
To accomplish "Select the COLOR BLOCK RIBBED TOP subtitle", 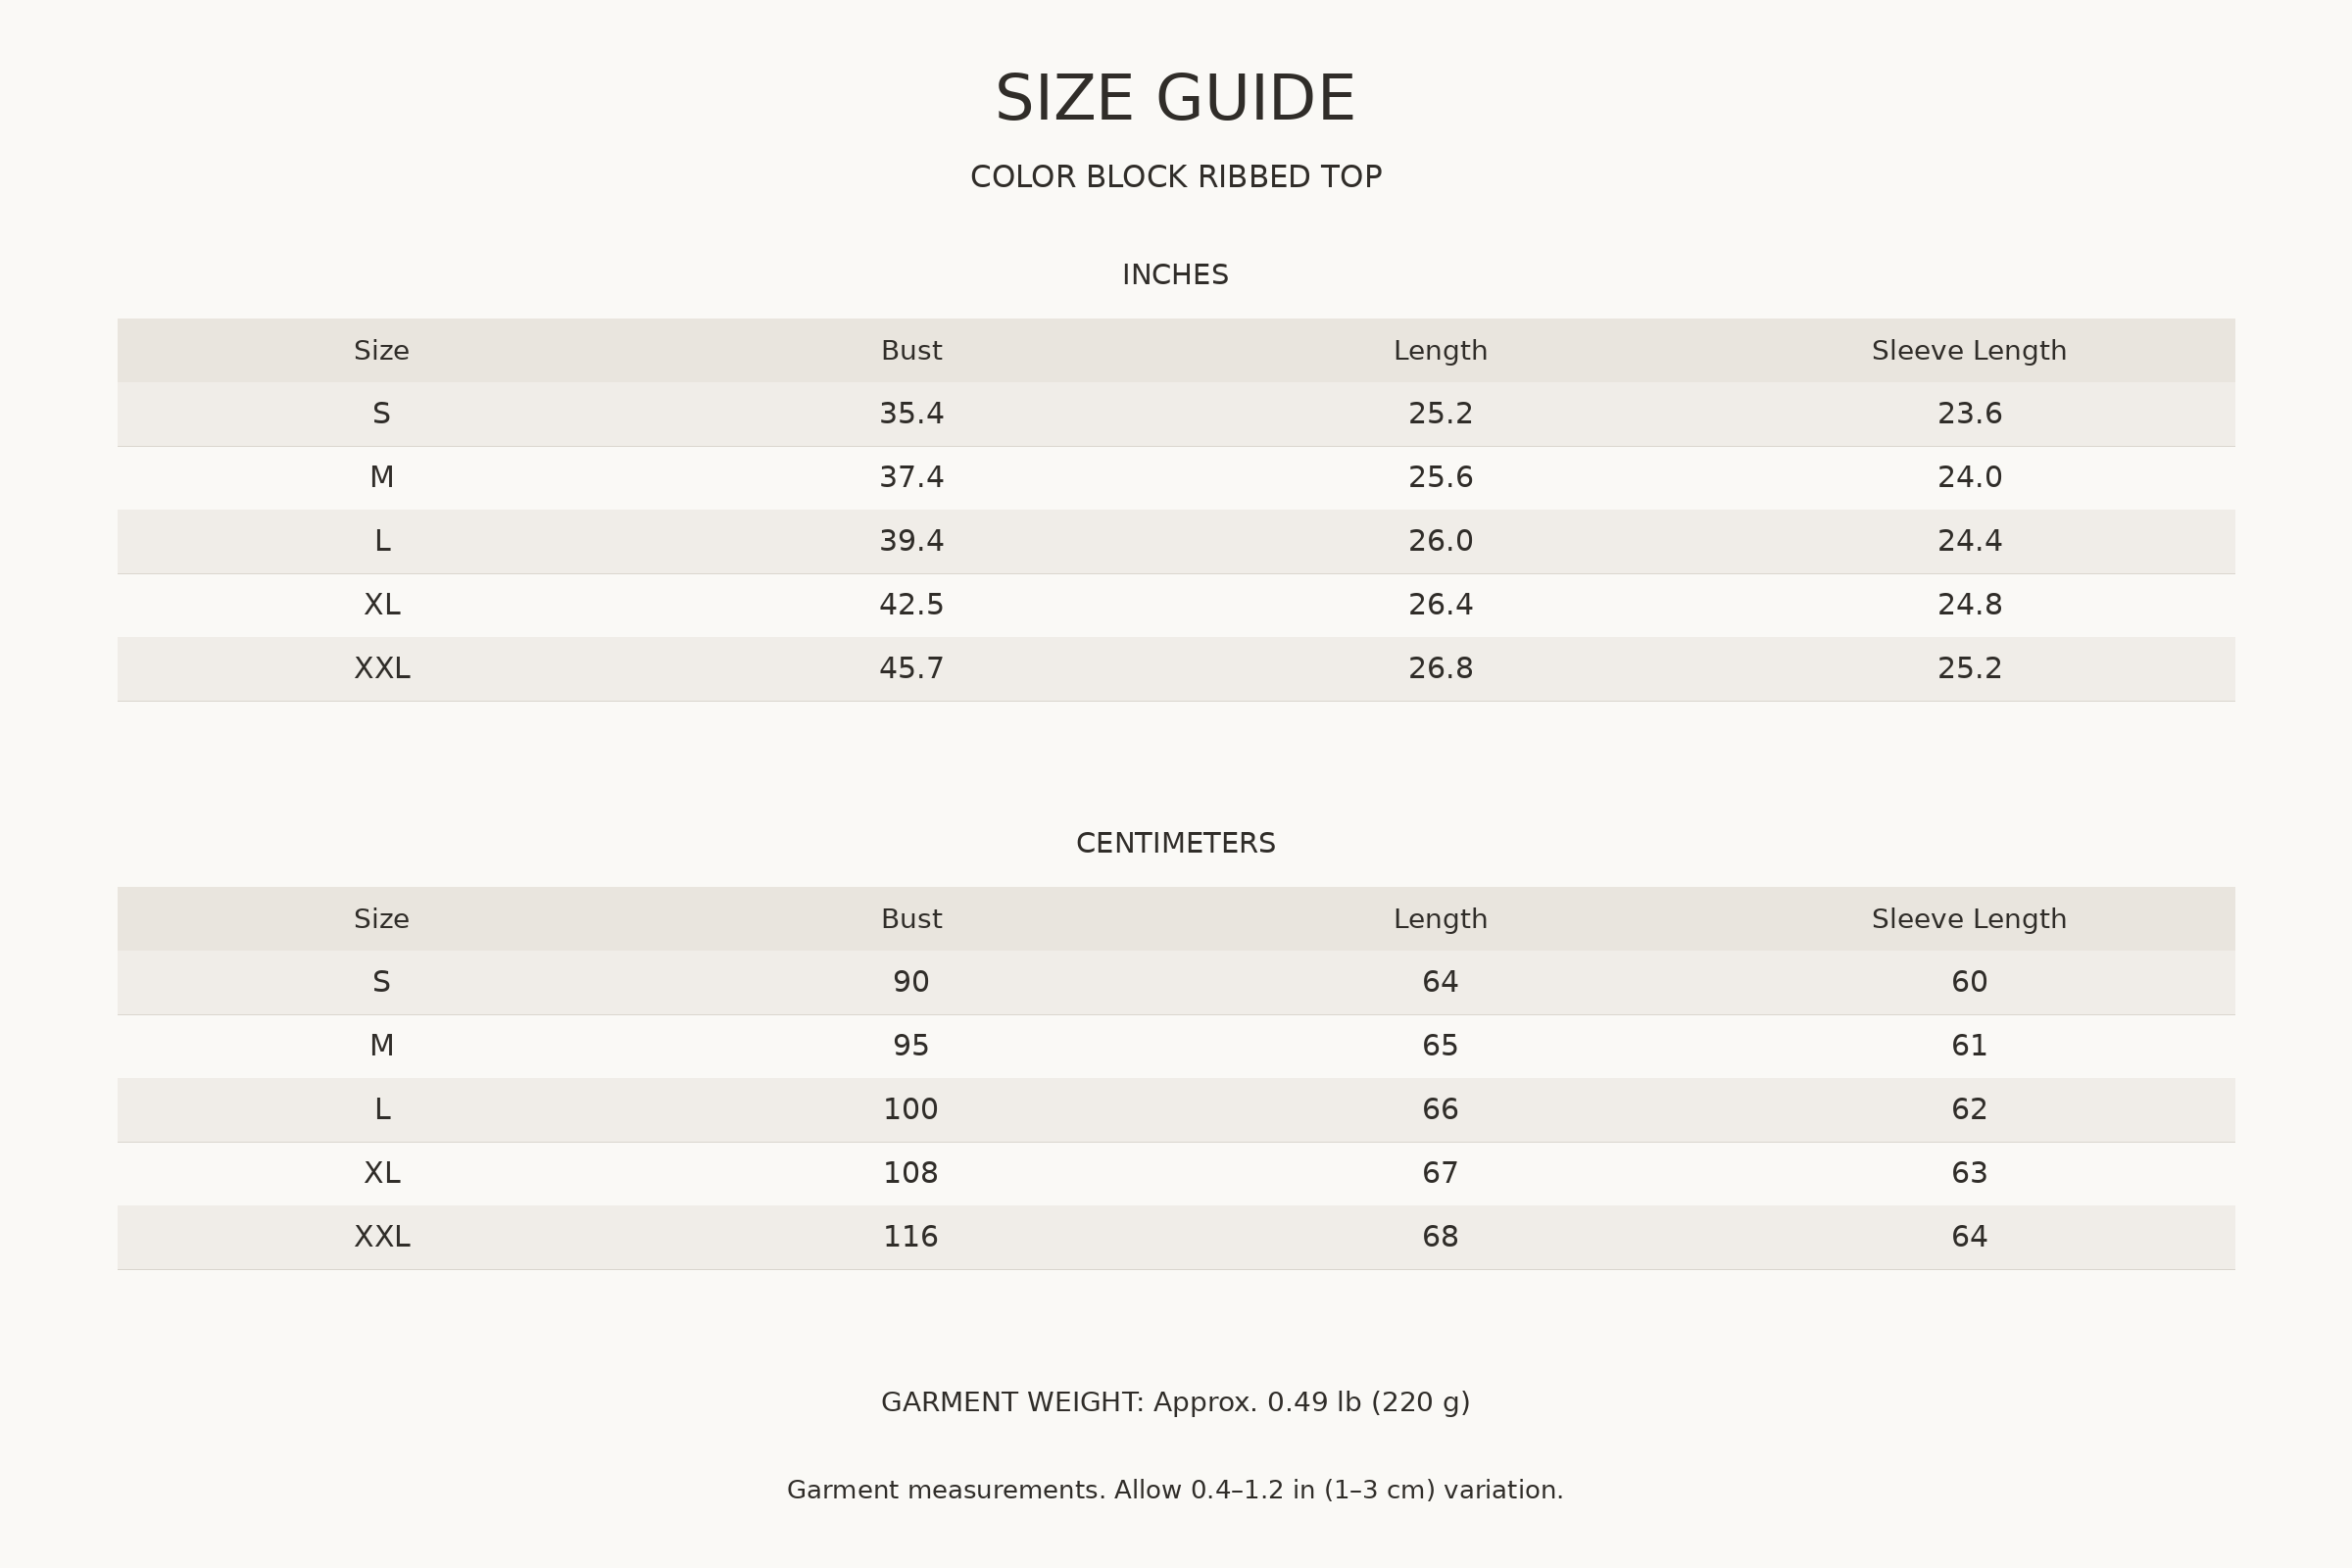I will coord(1176,177).
